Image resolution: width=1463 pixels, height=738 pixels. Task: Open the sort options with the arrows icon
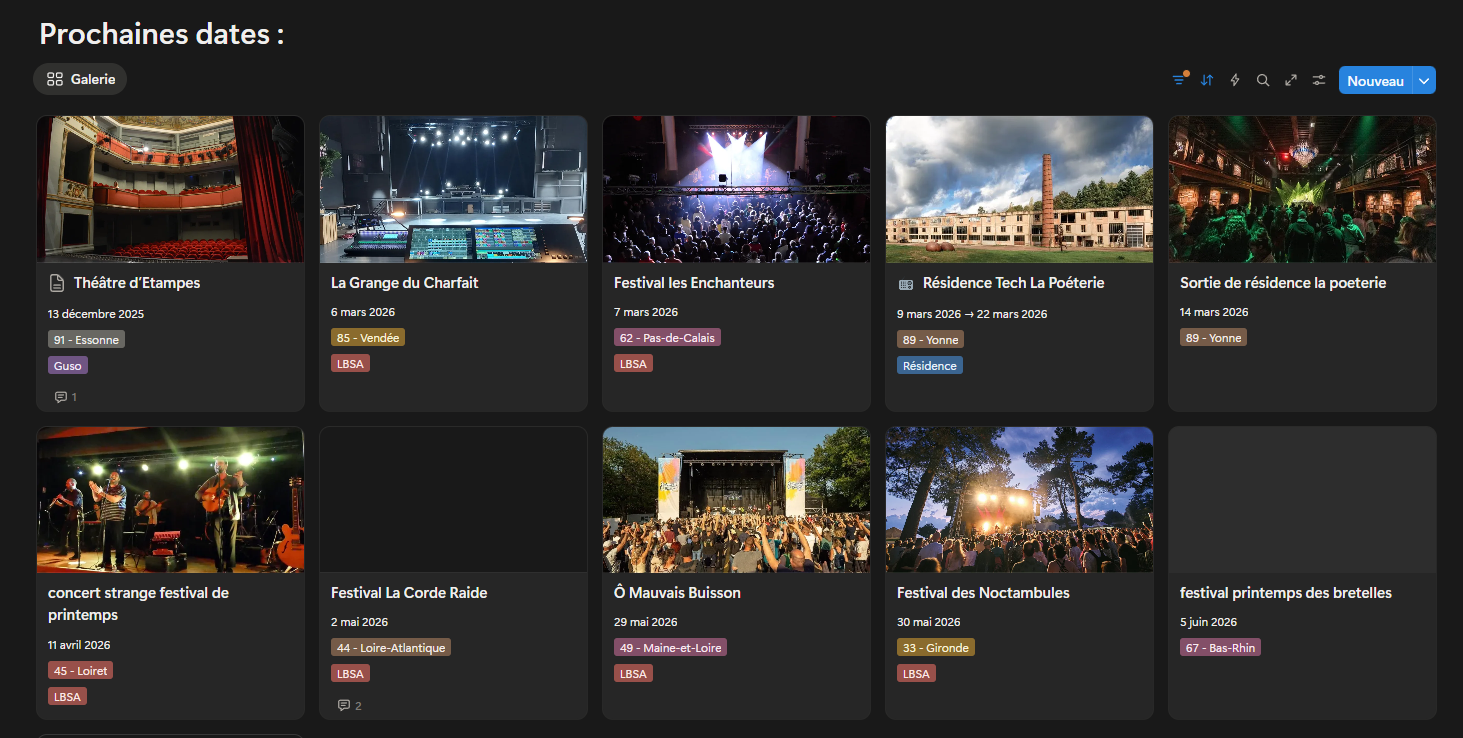1206,79
